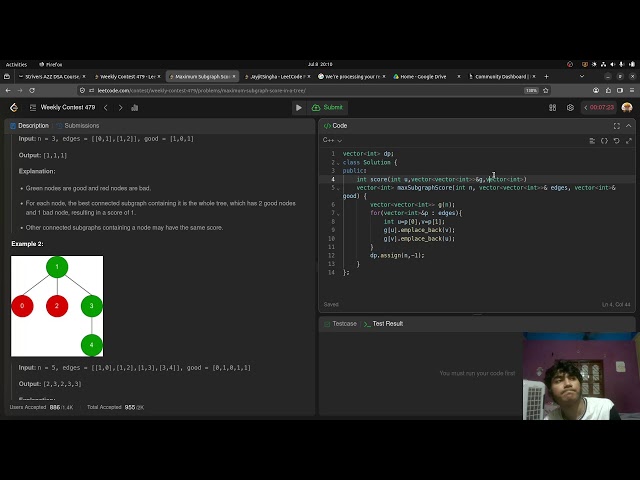Open the Firefox app menu in top bar
The image size is (640, 480).
click(51, 64)
